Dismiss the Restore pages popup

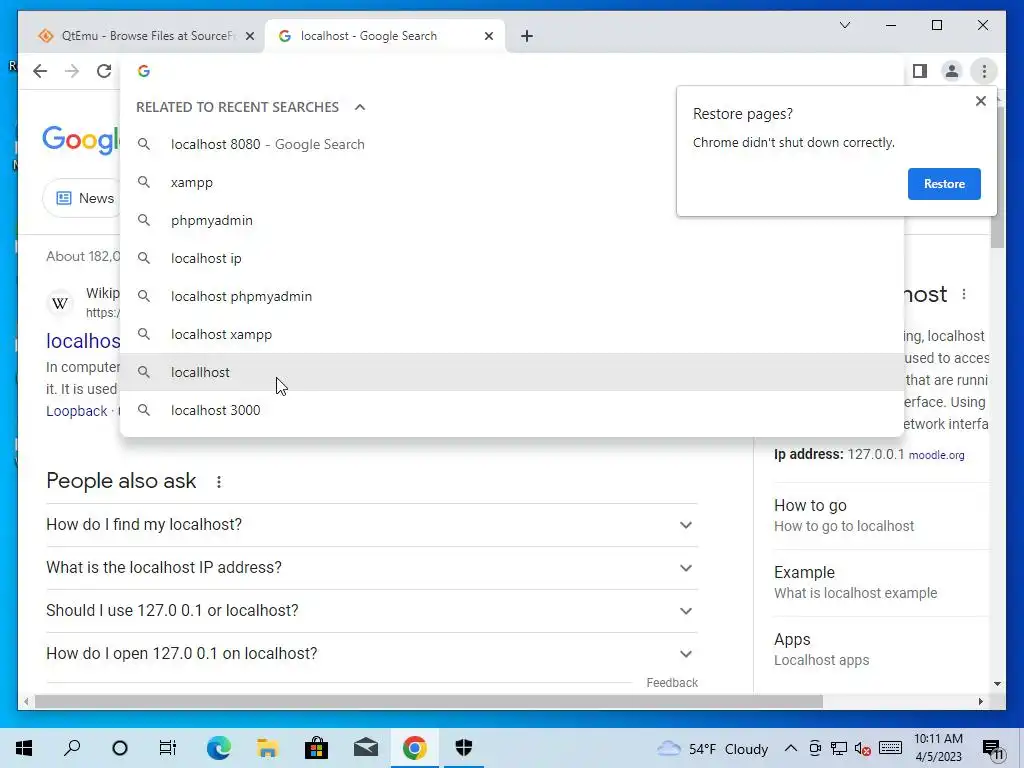(x=980, y=101)
